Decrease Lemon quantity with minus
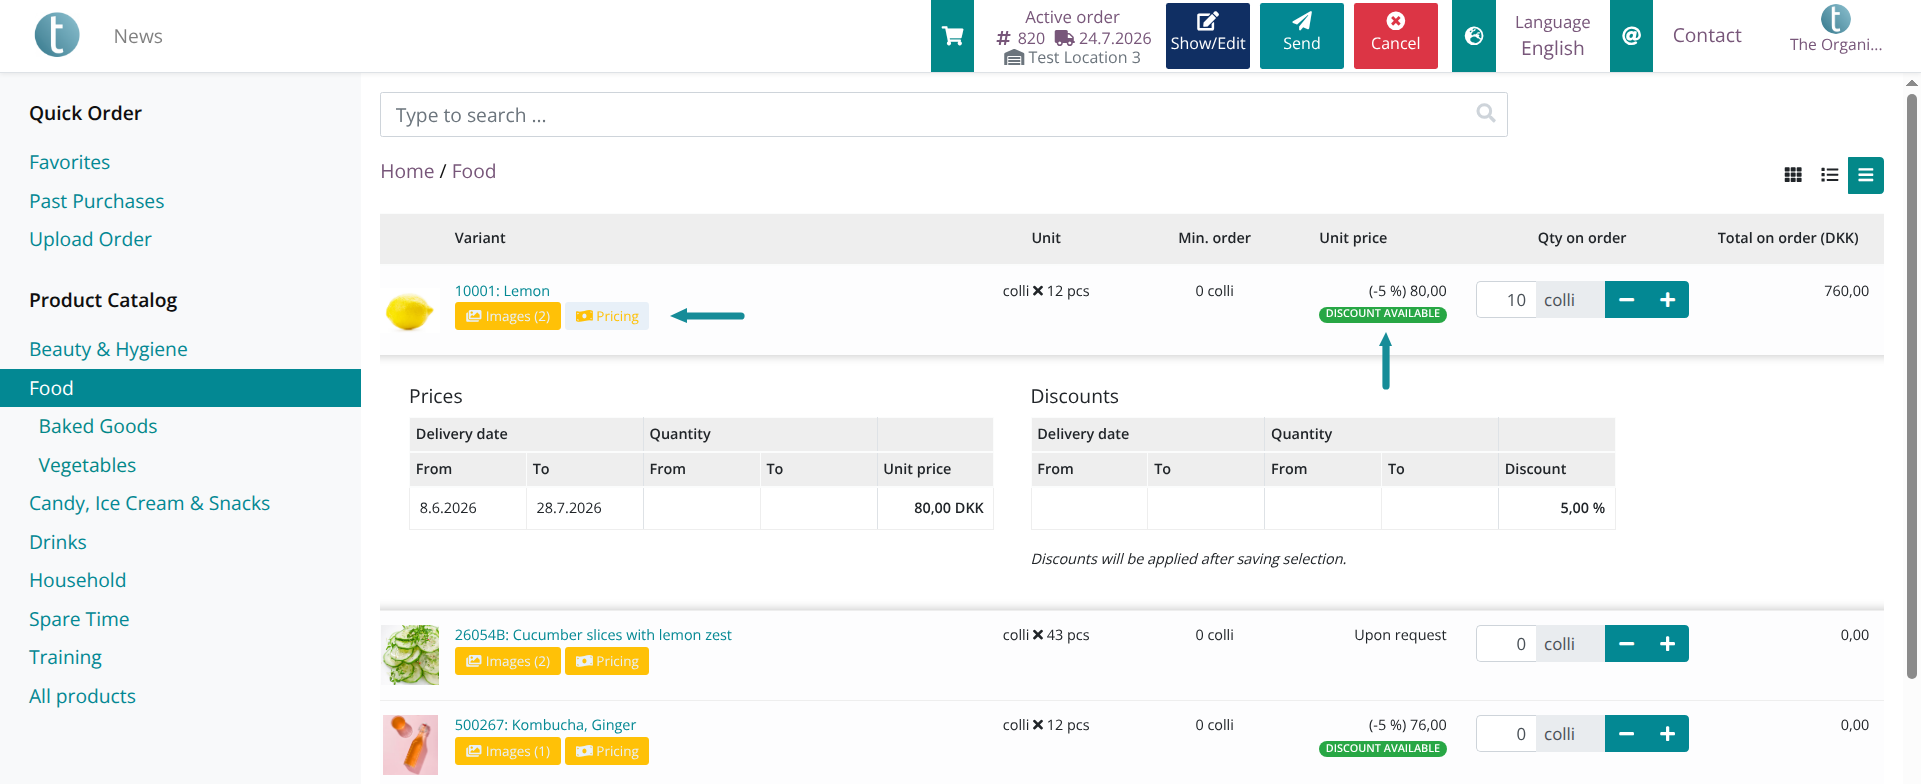This screenshot has height=784, width=1921. pos(1626,300)
